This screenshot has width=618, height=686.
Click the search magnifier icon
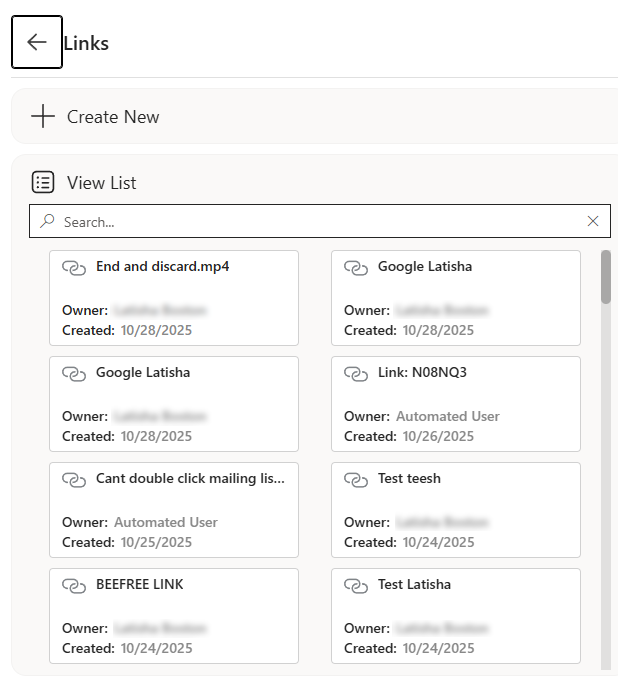(47, 221)
